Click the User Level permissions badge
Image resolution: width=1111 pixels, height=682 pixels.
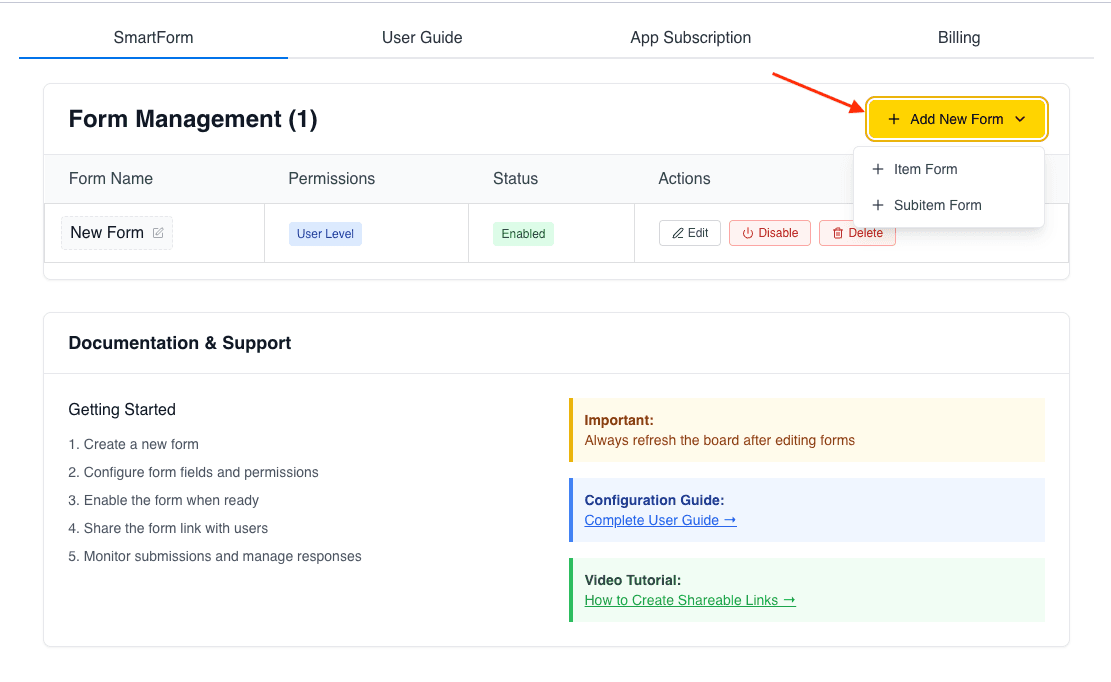pos(325,234)
